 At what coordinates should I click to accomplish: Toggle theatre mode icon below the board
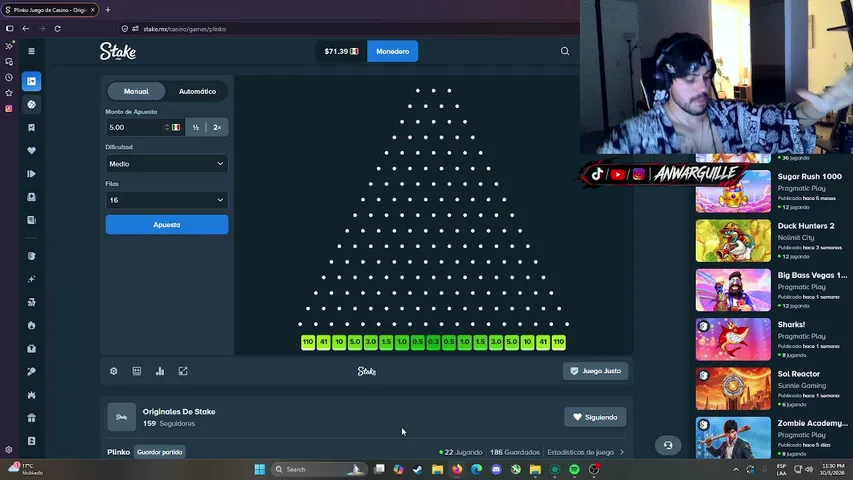click(137, 371)
